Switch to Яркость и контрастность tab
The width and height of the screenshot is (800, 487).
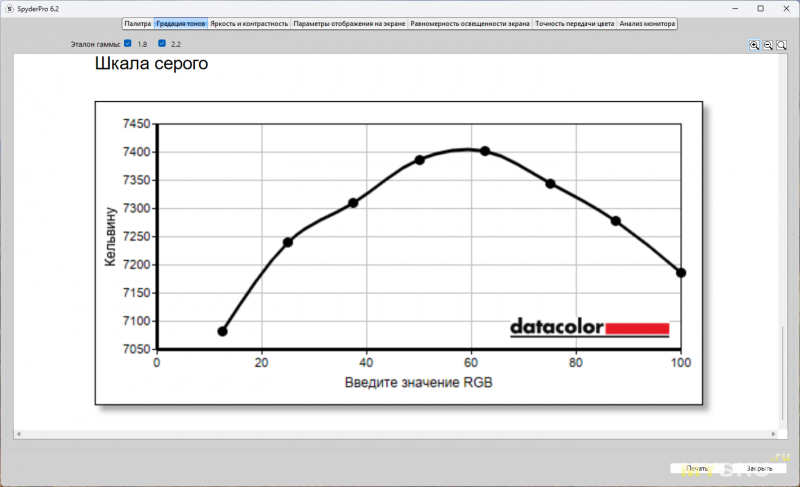pos(249,23)
